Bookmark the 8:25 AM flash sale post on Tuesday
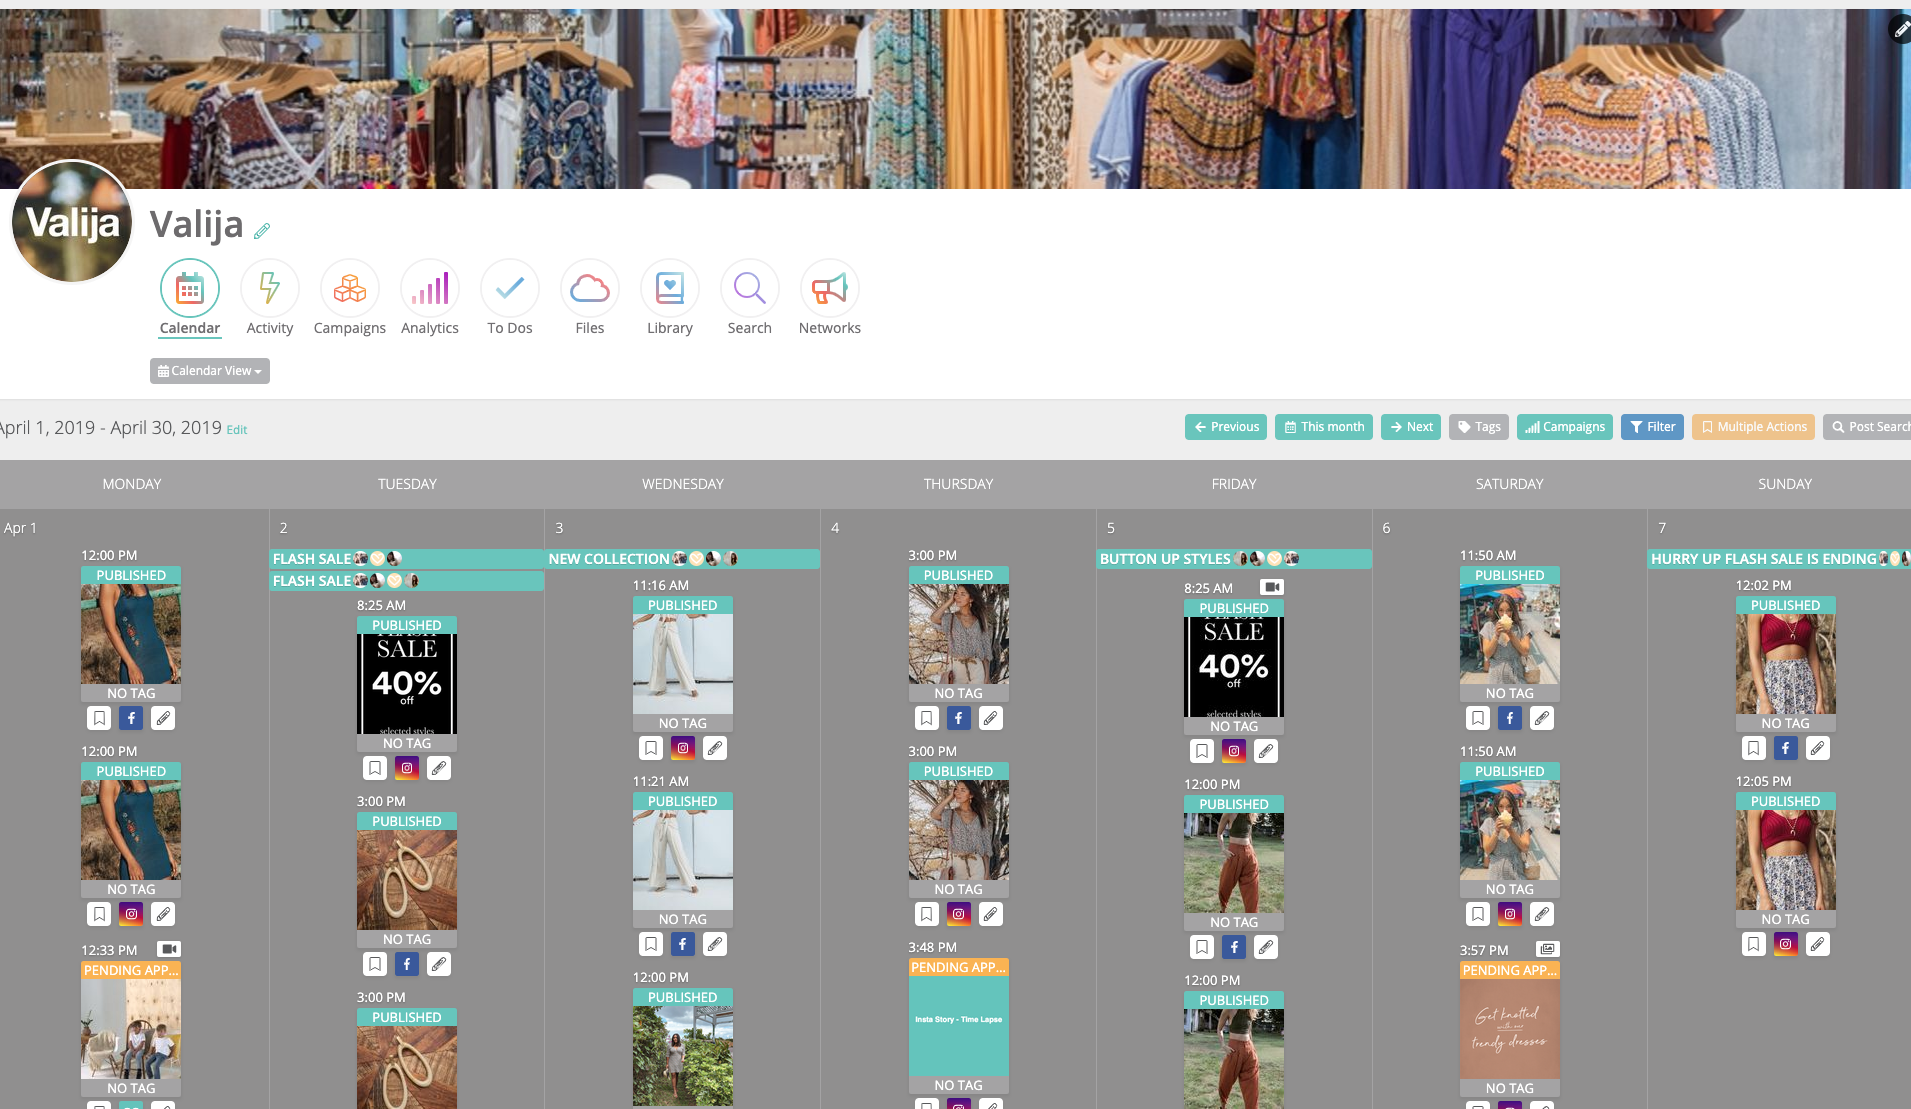The height and width of the screenshot is (1109, 1911). (375, 767)
